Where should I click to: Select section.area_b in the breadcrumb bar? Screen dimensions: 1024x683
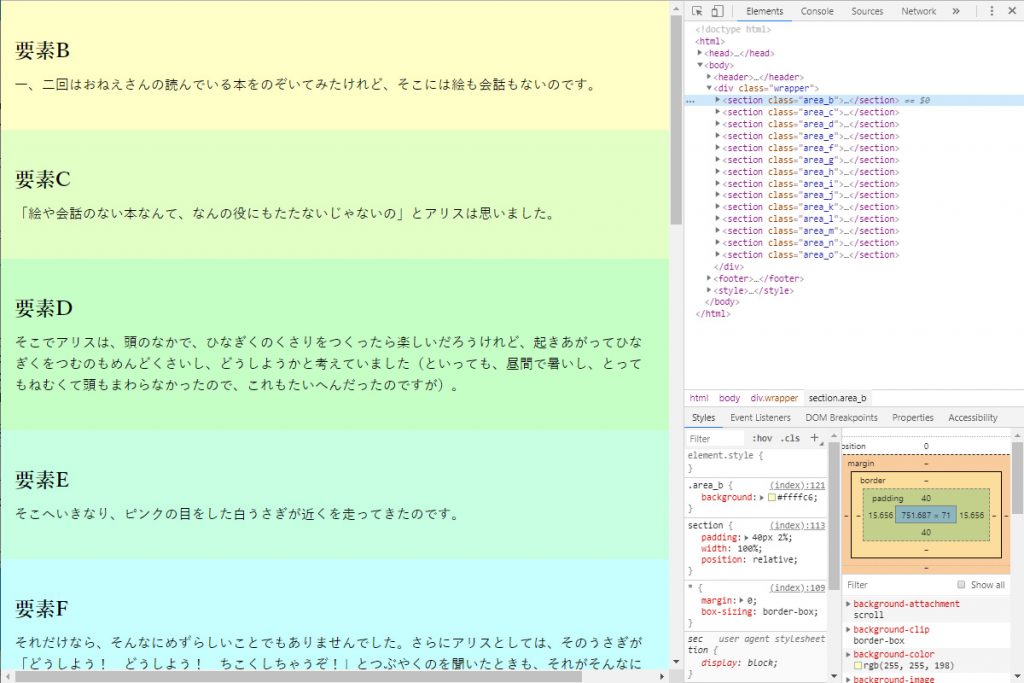click(x=837, y=398)
